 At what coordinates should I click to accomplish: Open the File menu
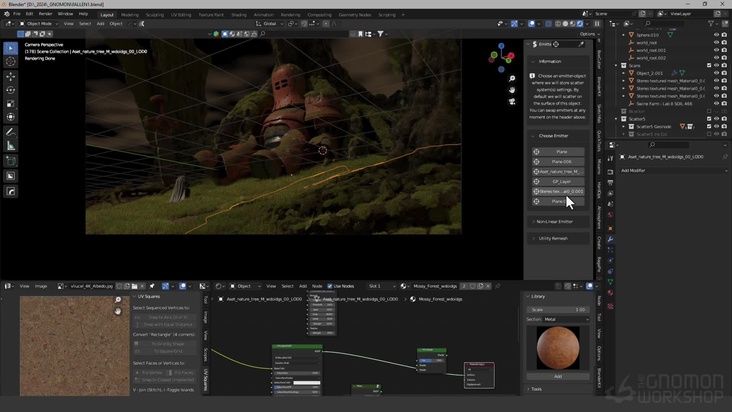pyautogui.click(x=17, y=14)
